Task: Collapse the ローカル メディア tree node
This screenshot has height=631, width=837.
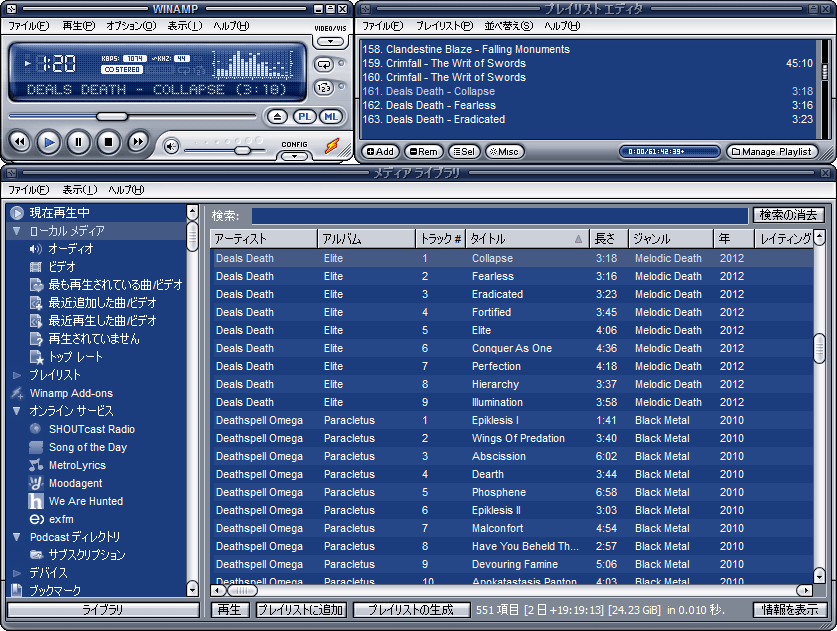Action: click(x=17, y=231)
